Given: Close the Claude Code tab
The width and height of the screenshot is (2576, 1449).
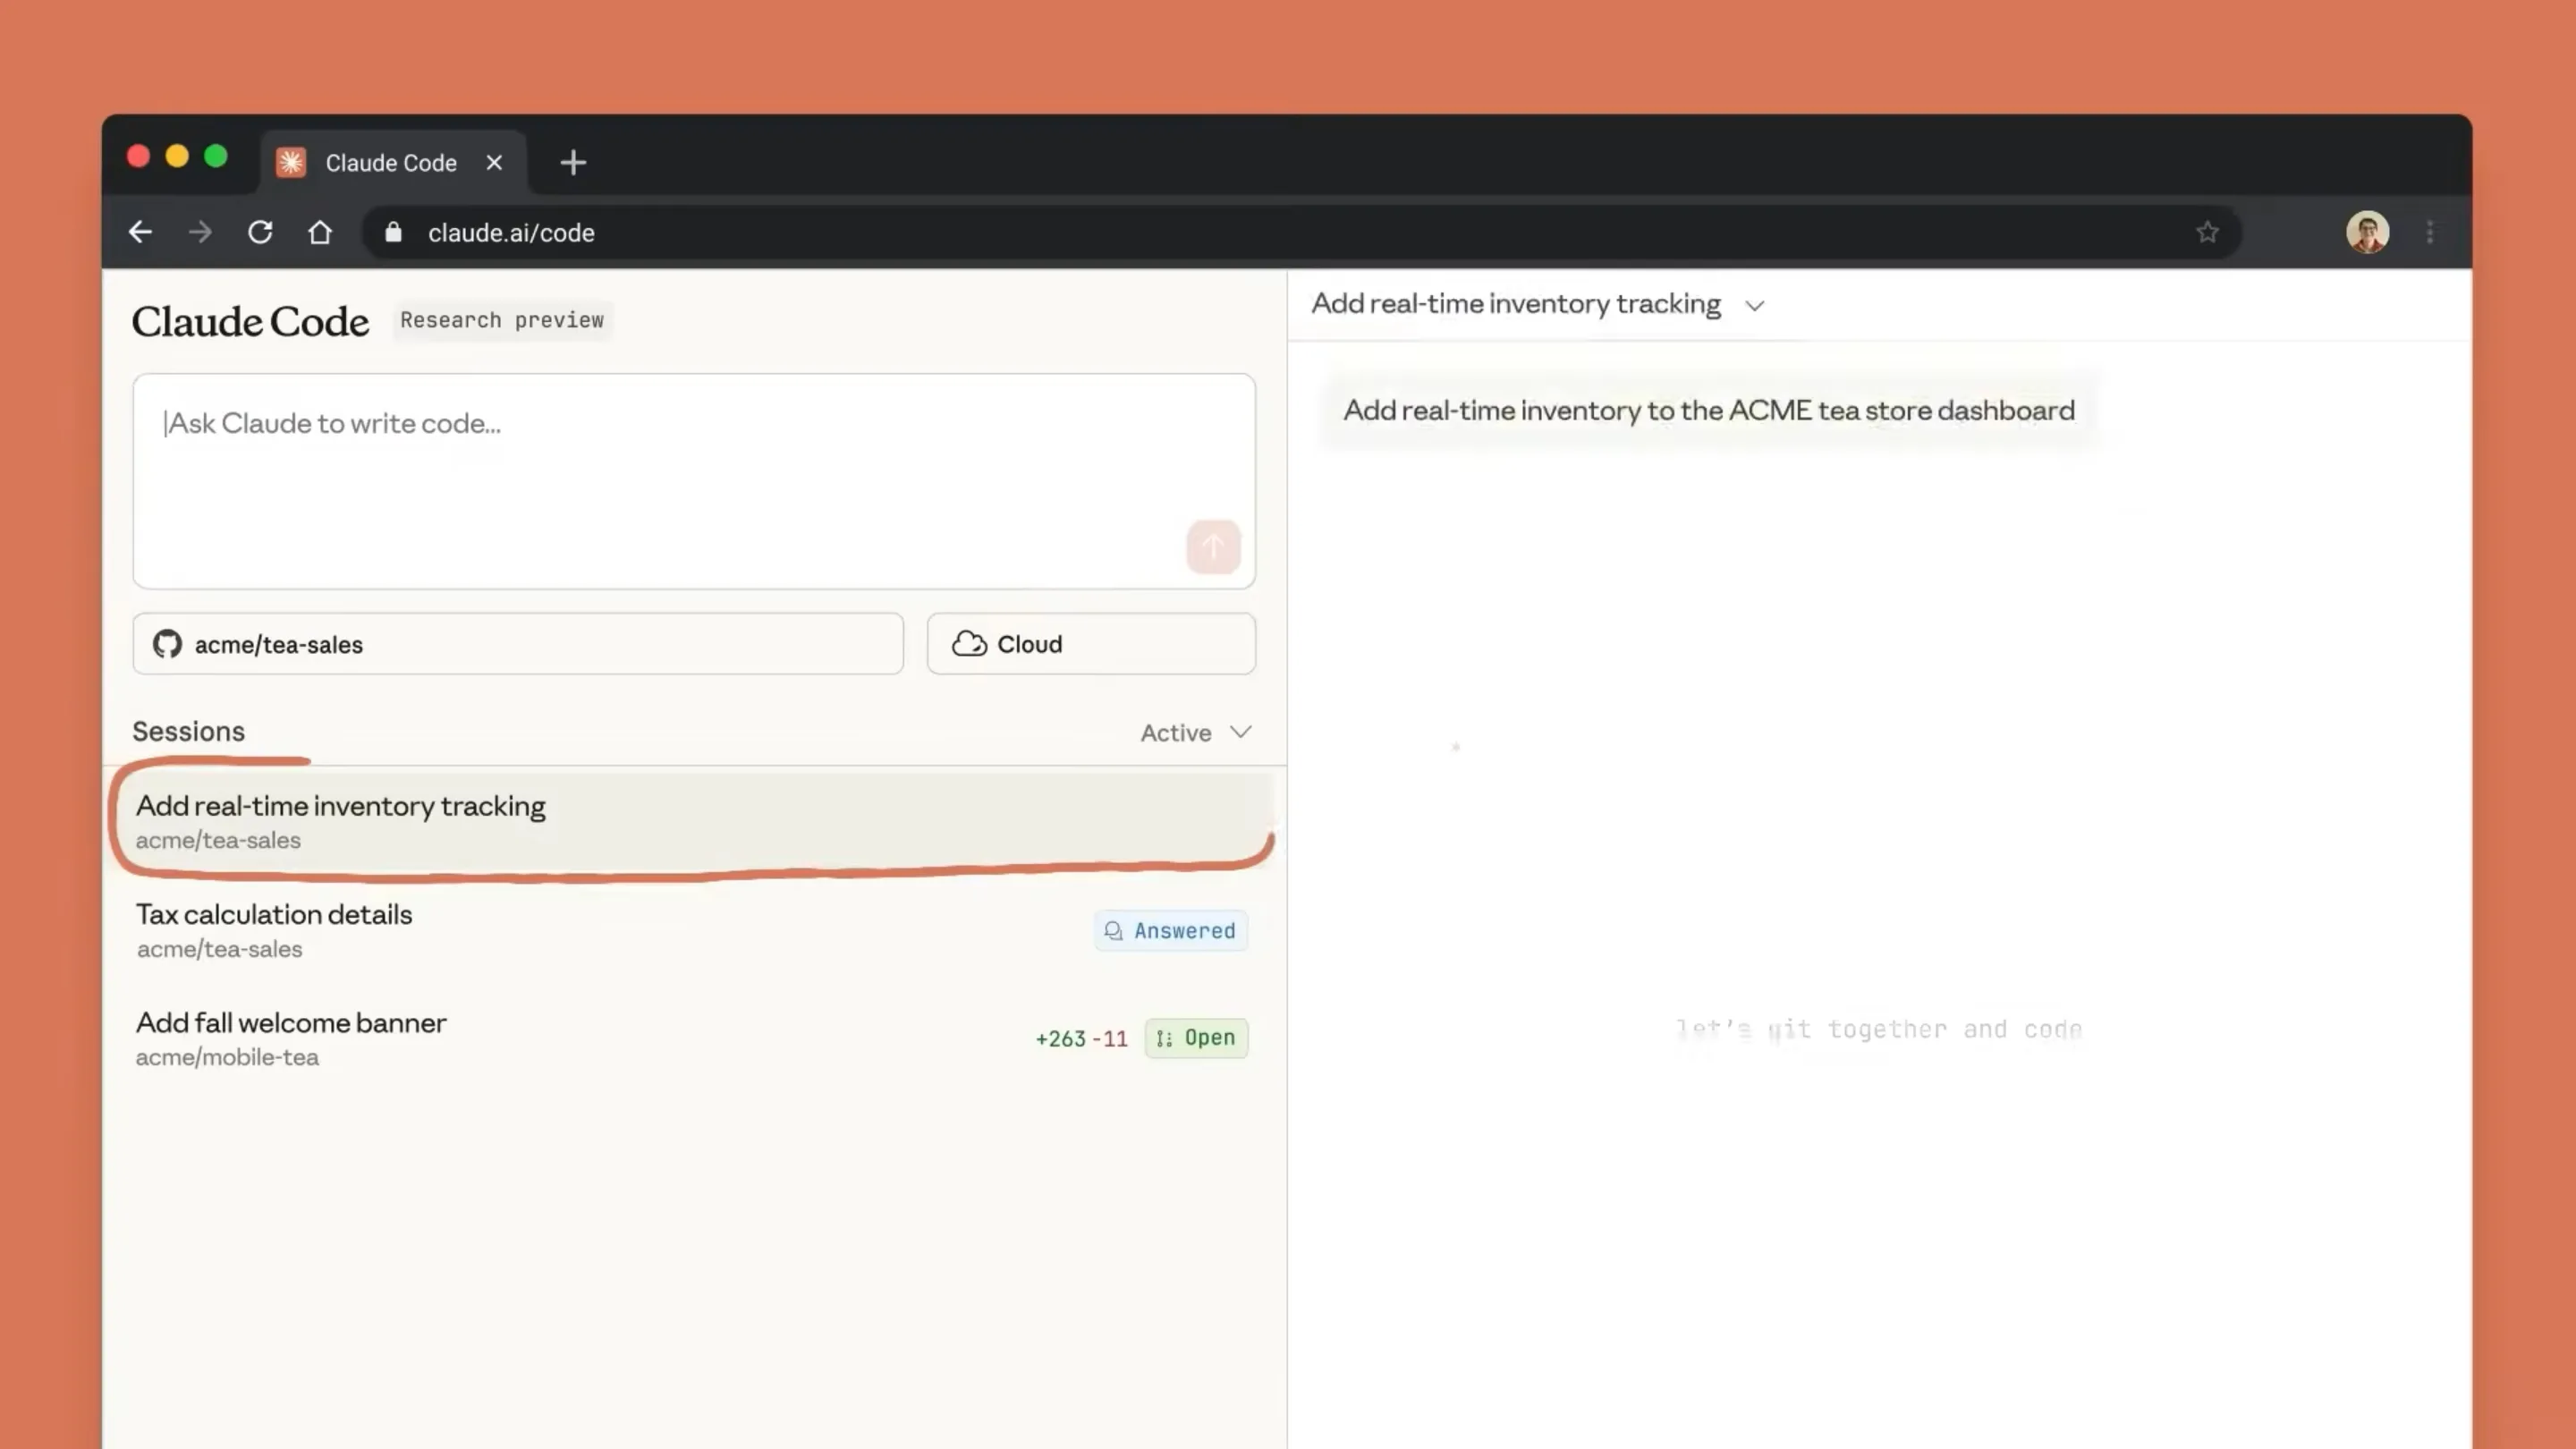Looking at the screenshot, I should [494, 162].
